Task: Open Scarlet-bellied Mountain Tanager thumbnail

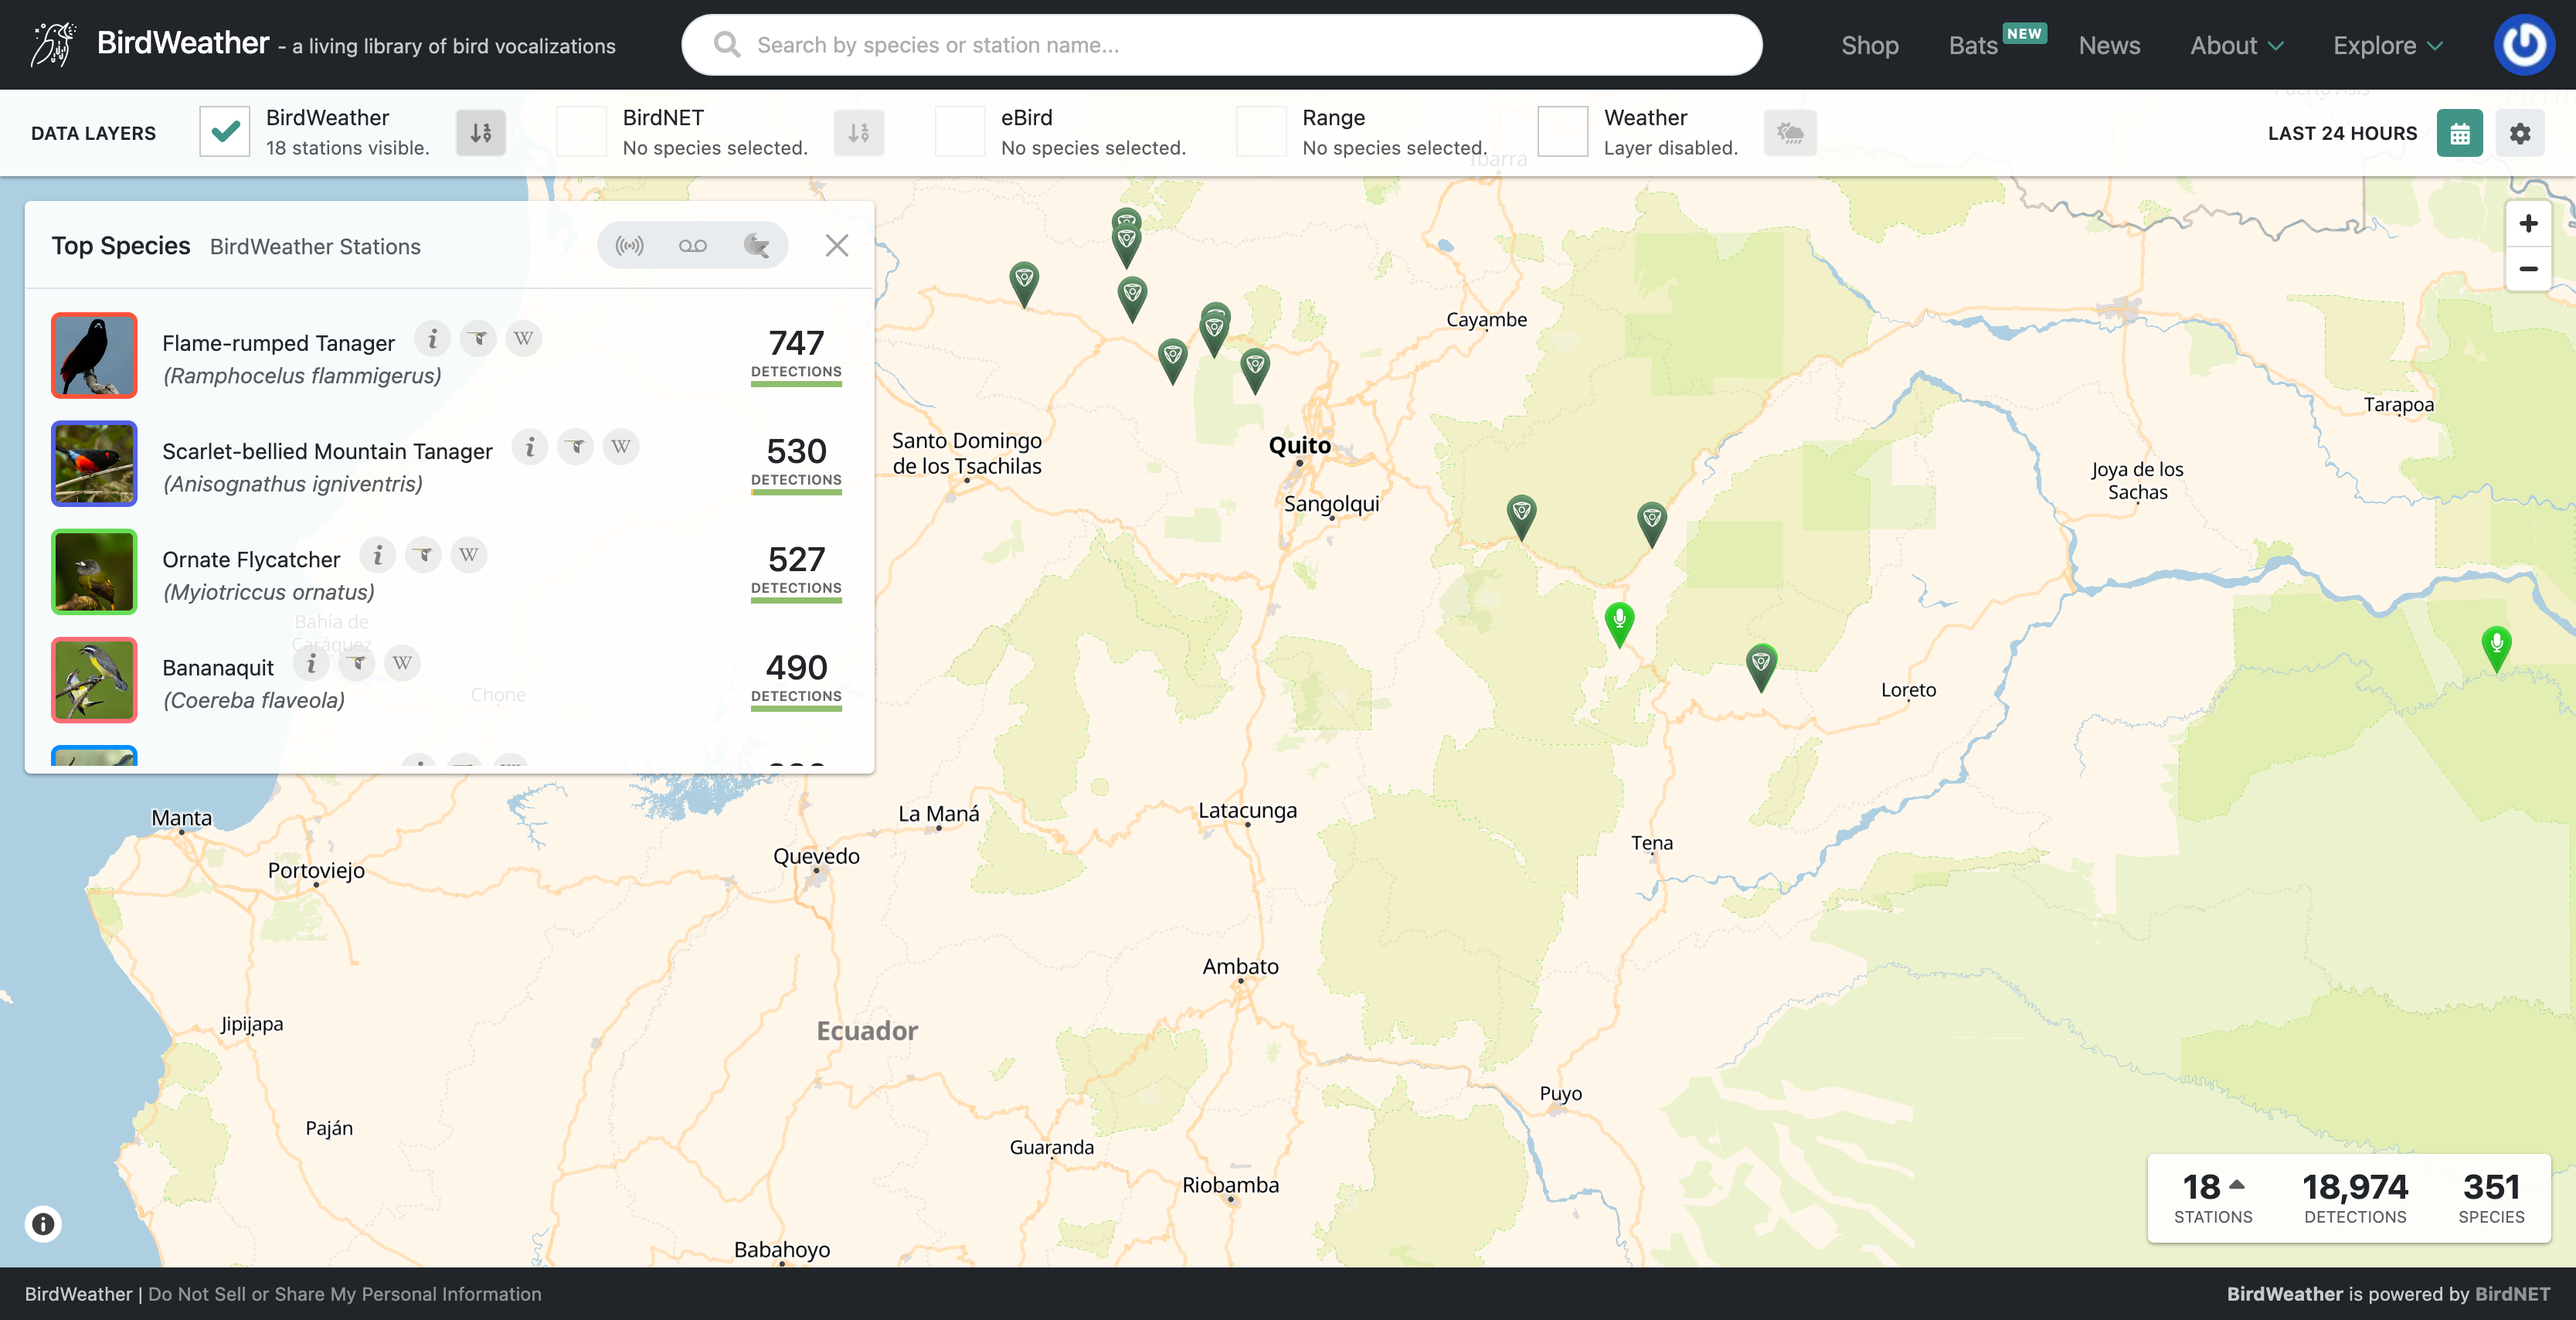Action: coord(94,463)
